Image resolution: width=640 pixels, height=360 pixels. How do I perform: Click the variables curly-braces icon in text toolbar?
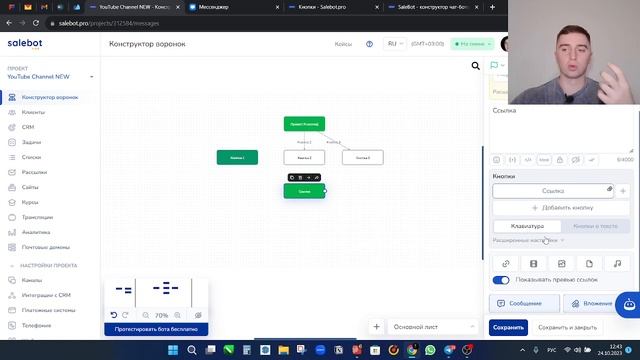(512, 160)
